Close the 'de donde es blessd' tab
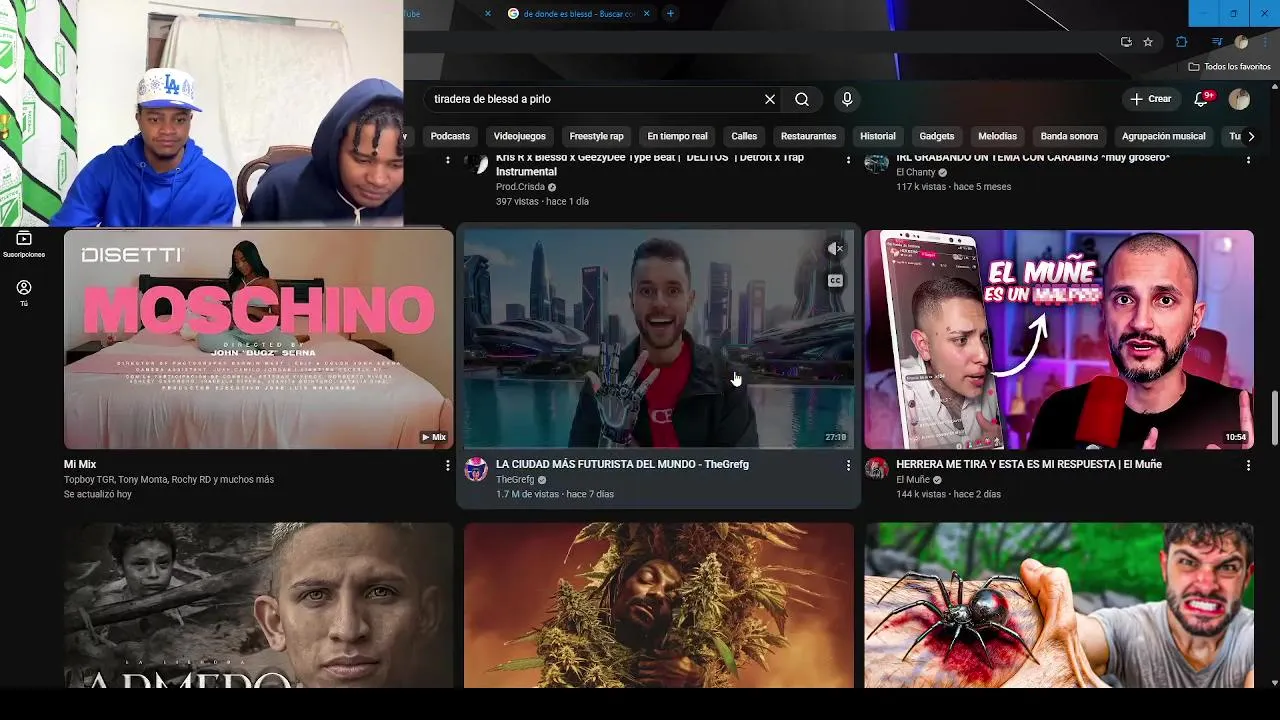1280x720 pixels. pyautogui.click(x=646, y=14)
